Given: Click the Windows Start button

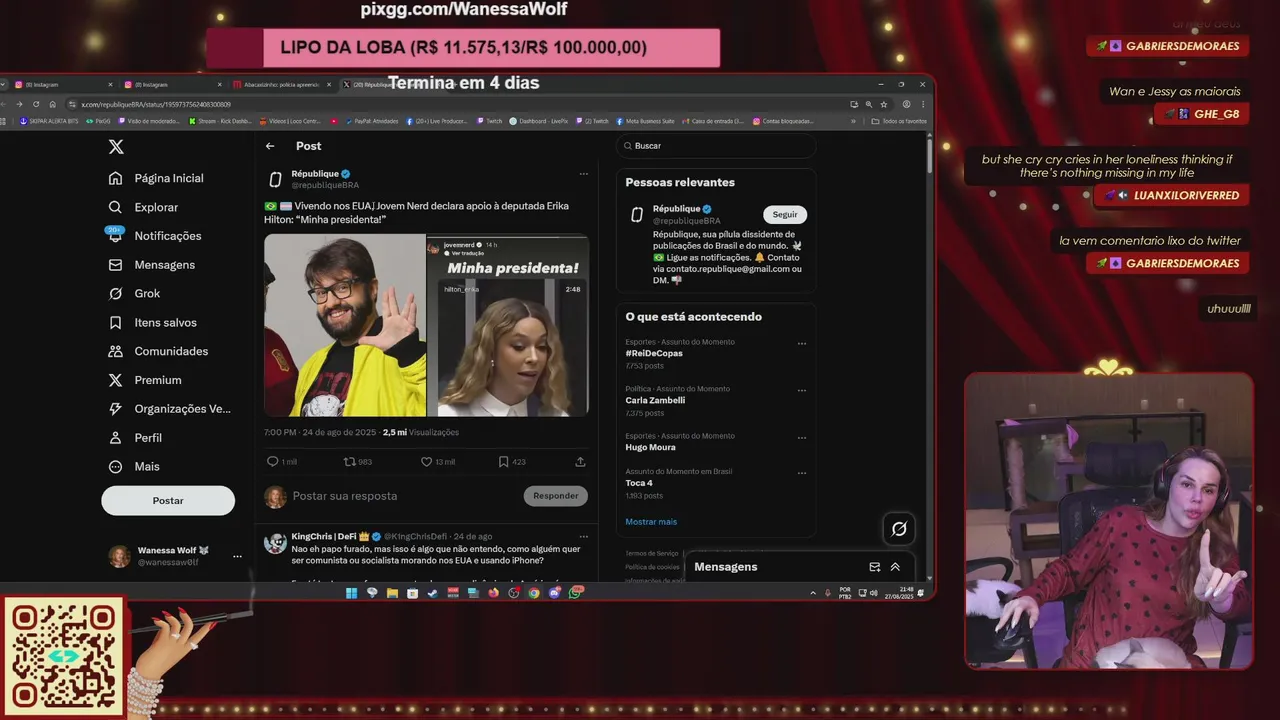Looking at the screenshot, I should coord(351,593).
